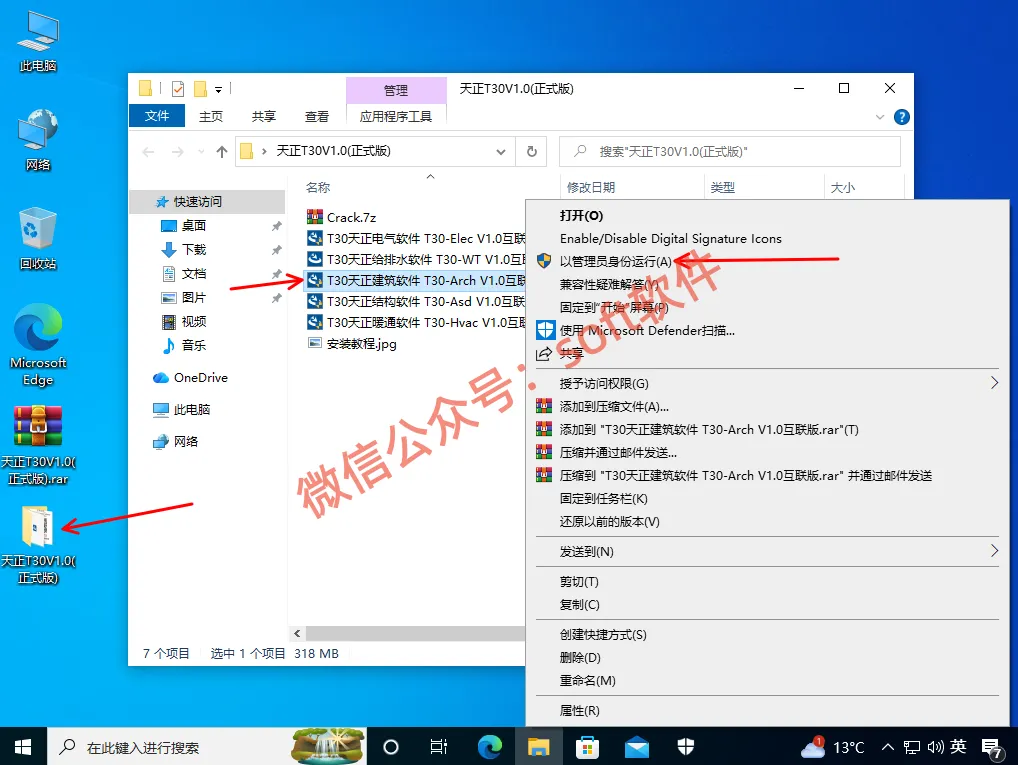1018x765 pixels.
Task: Open 应用程序工具 ribbon tab
Action: (396, 116)
